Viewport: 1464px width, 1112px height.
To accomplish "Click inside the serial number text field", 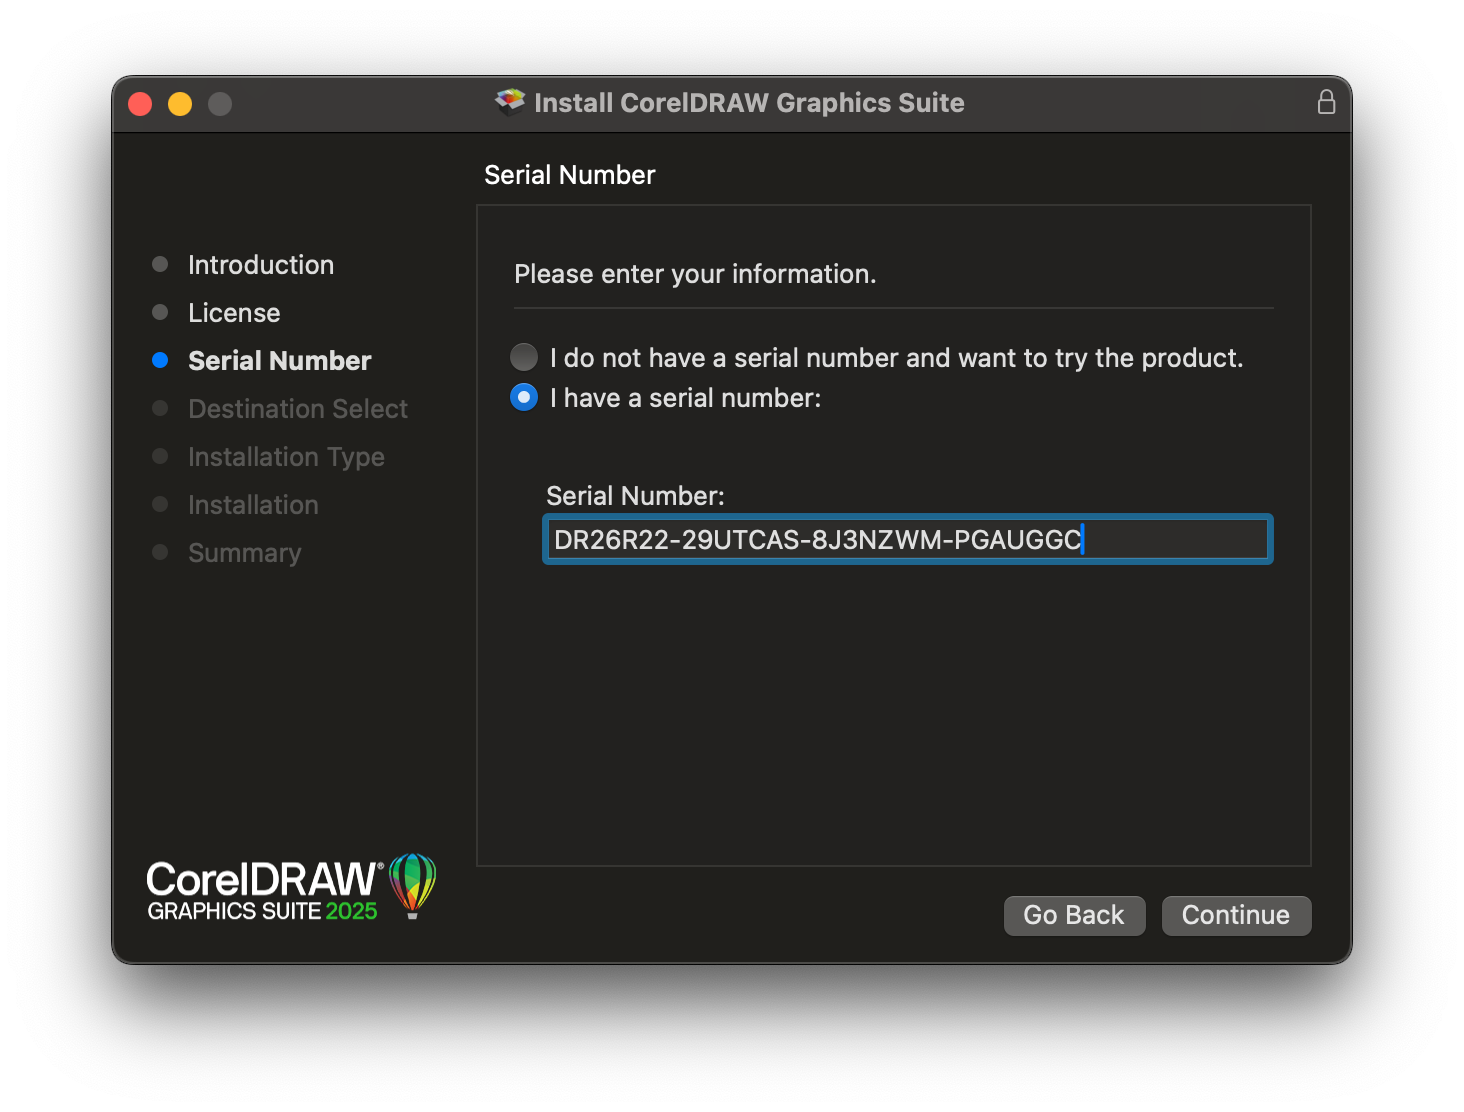I will [x=907, y=539].
